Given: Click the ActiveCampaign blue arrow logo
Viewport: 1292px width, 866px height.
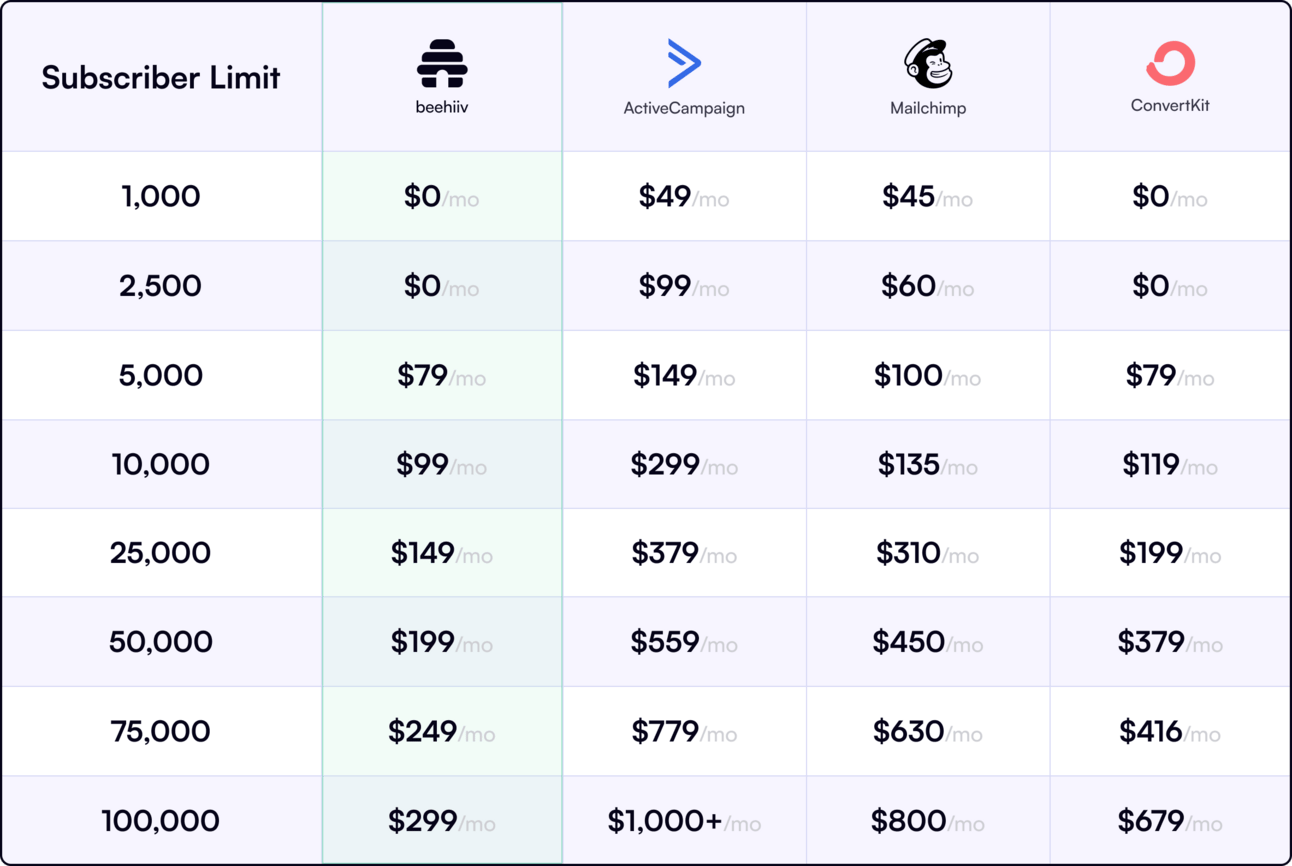Looking at the screenshot, I should (x=684, y=63).
